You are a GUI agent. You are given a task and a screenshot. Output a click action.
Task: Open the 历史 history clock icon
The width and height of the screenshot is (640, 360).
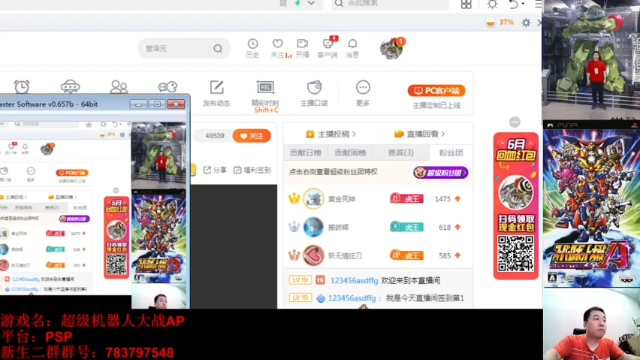253,44
